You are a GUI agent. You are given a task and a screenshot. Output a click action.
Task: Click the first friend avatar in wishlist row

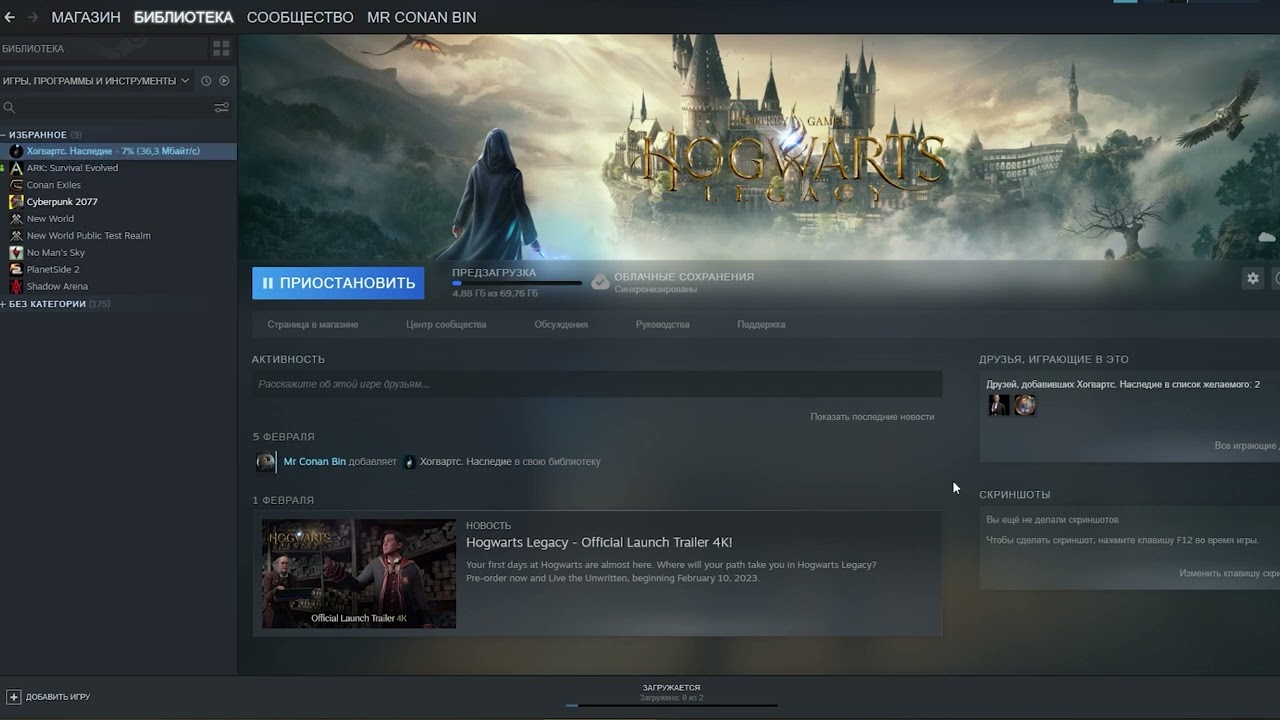point(999,405)
